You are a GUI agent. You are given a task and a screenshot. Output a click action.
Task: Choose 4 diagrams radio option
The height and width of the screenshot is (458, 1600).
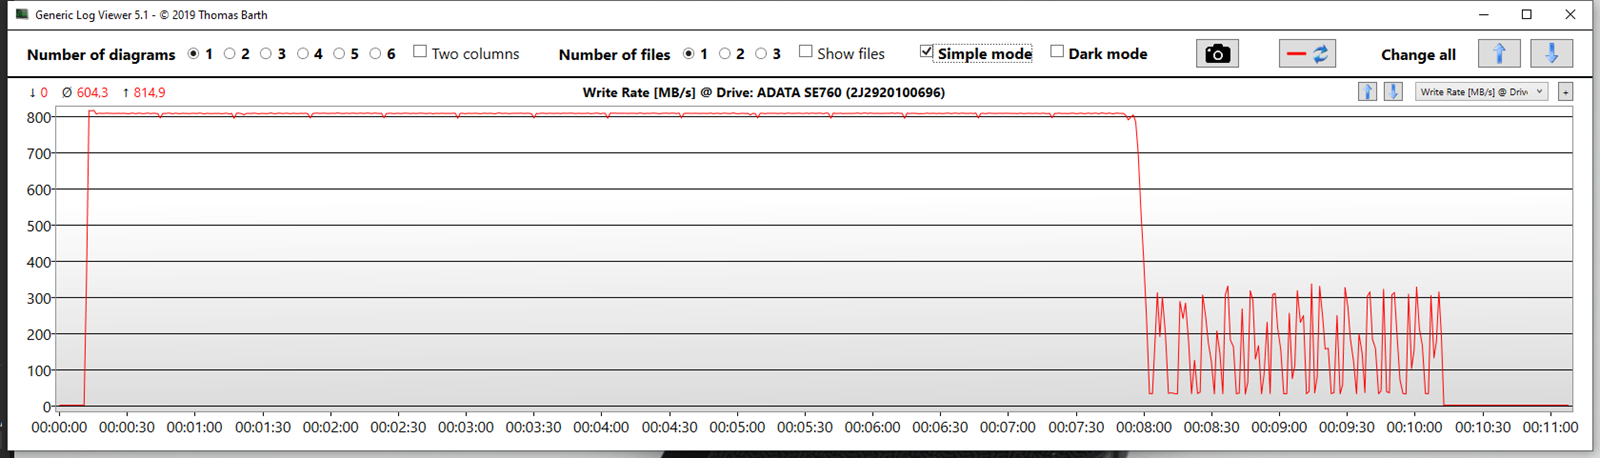coord(303,54)
